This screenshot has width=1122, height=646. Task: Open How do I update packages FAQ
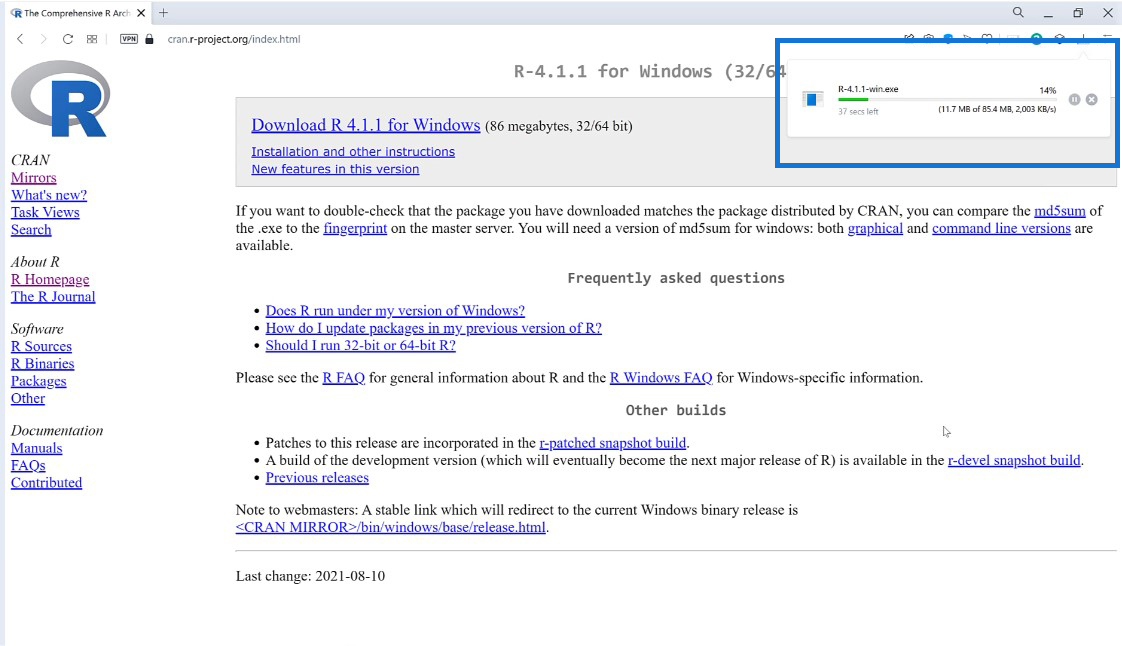pyautogui.click(x=434, y=328)
